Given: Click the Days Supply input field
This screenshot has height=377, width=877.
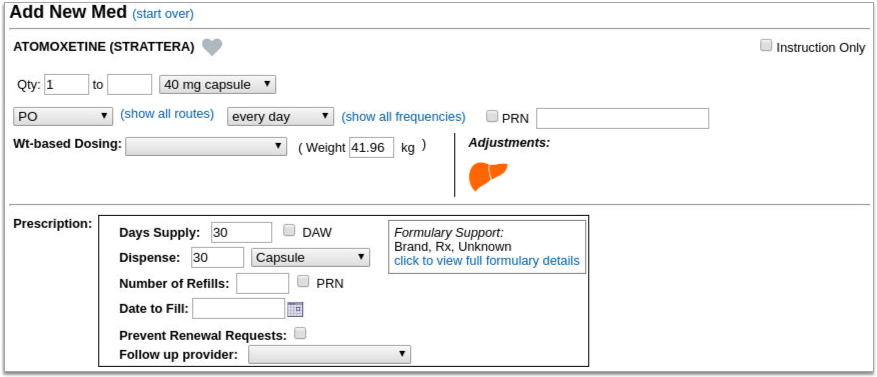Looking at the screenshot, I should (x=242, y=232).
